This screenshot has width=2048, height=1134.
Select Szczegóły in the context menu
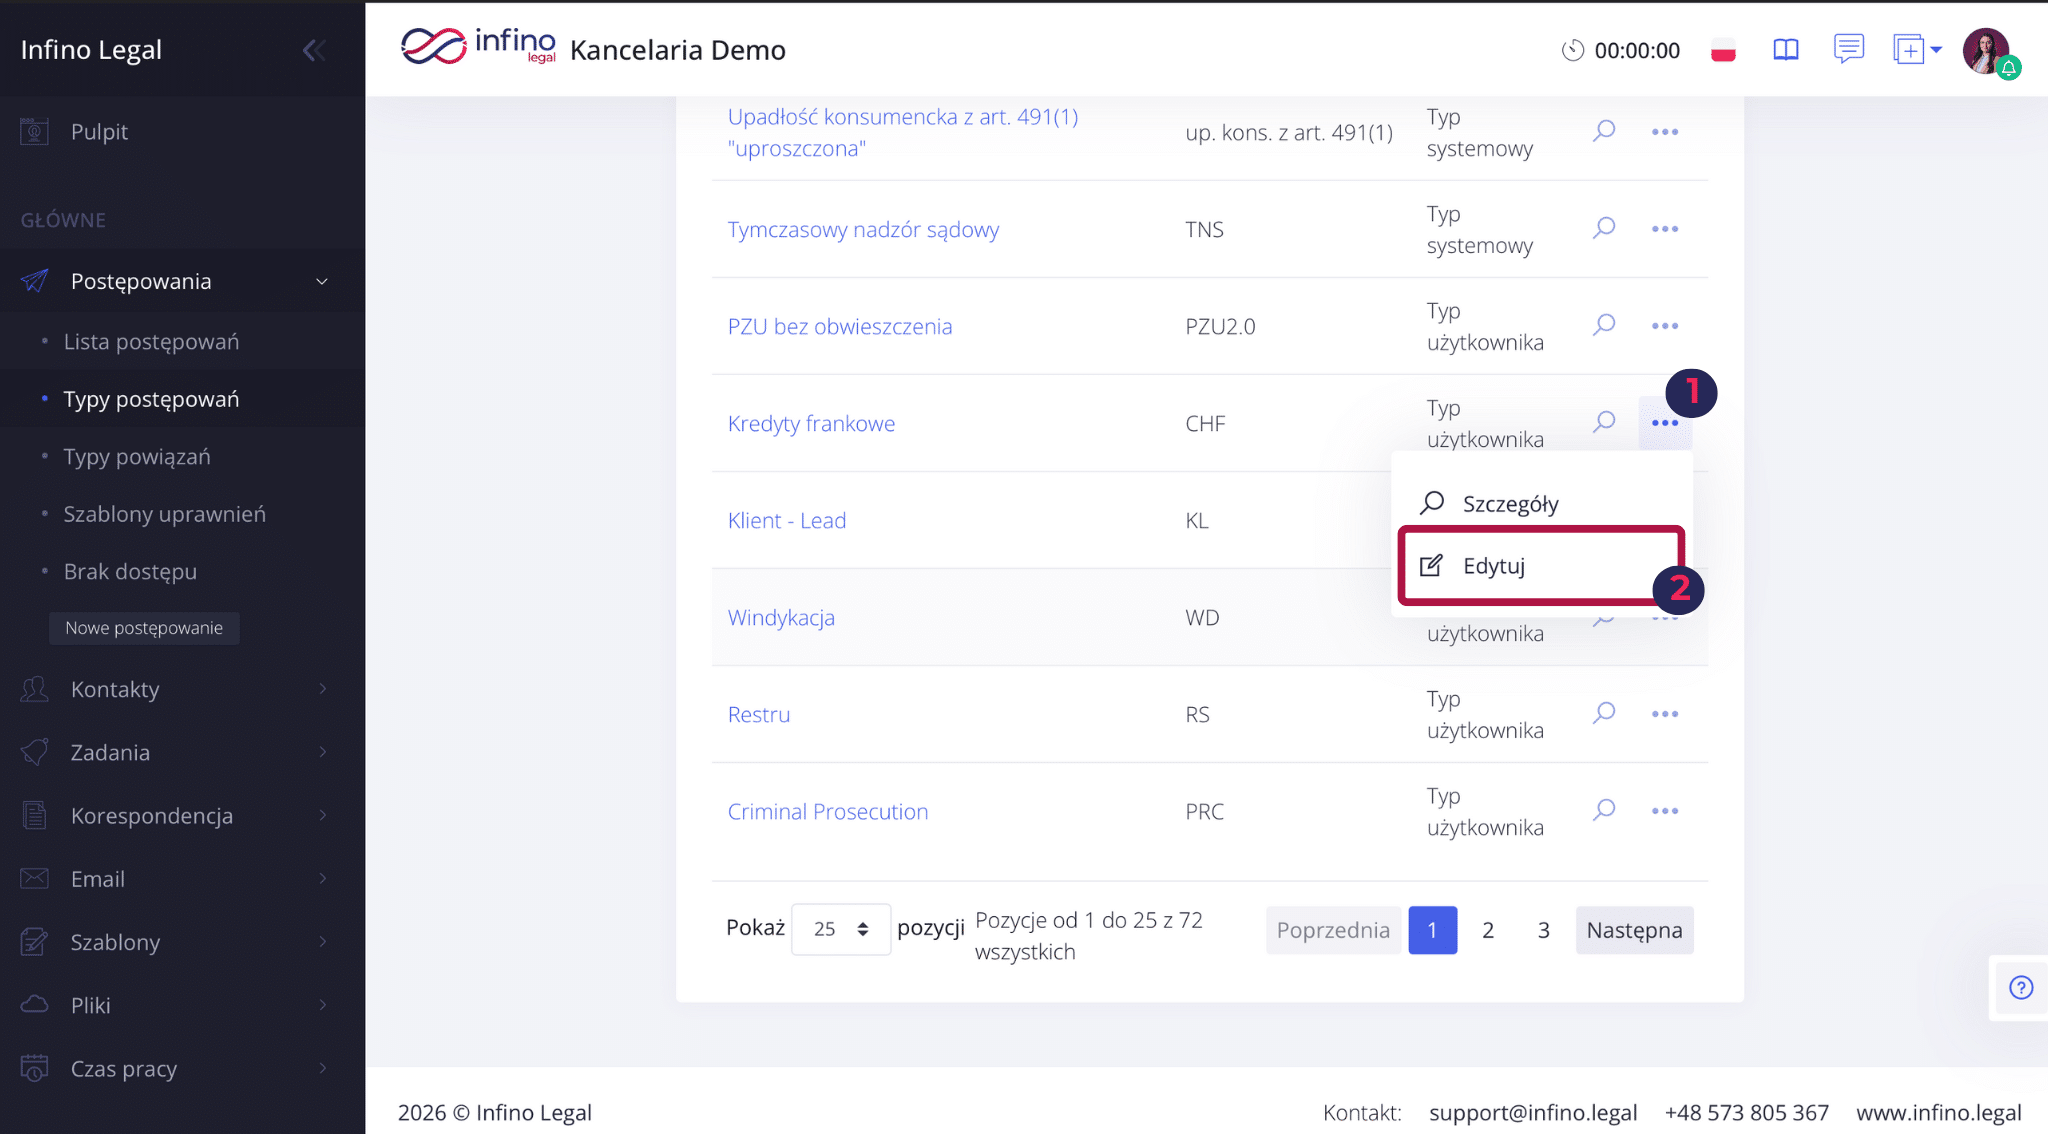[x=1510, y=503]
